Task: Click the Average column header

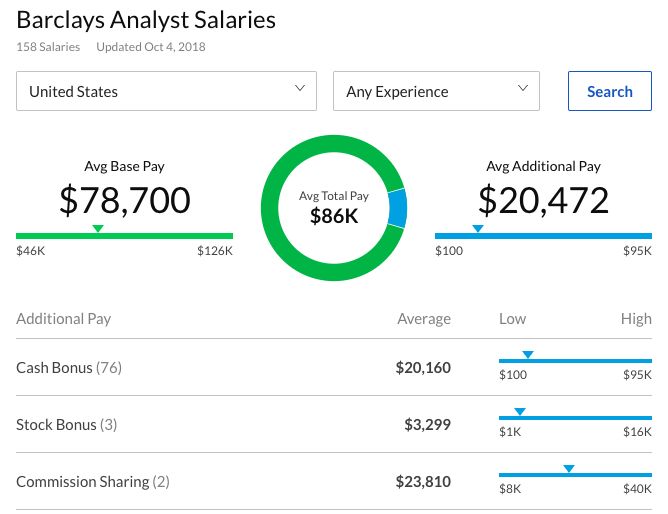Action: pyautogui.click(x=424, y=319)
